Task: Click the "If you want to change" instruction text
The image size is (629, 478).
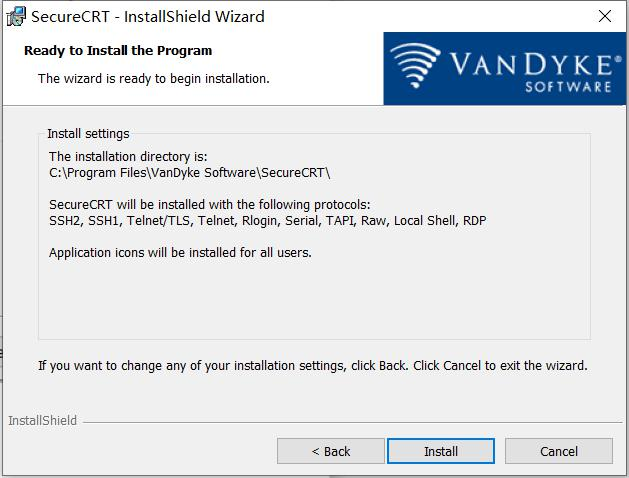Action: click(x=312, y=365)
